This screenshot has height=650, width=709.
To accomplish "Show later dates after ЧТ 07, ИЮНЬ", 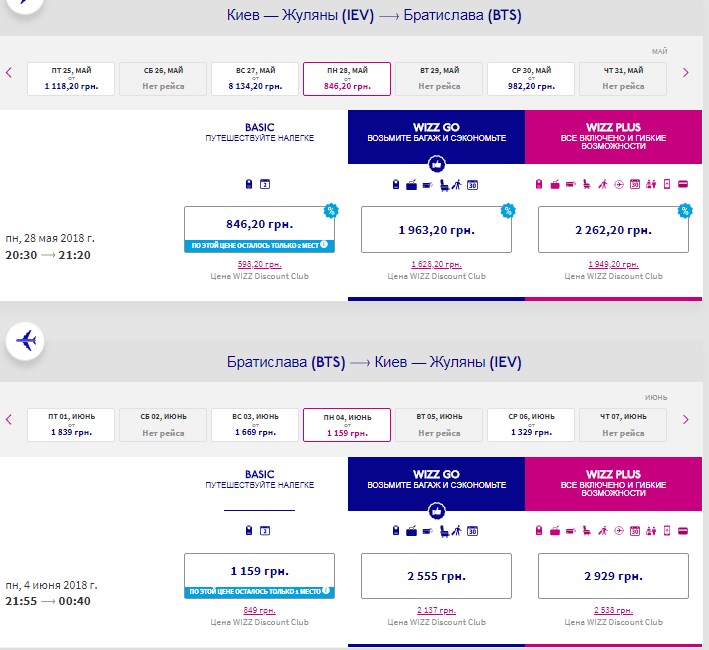I will (x=685, y=419).
